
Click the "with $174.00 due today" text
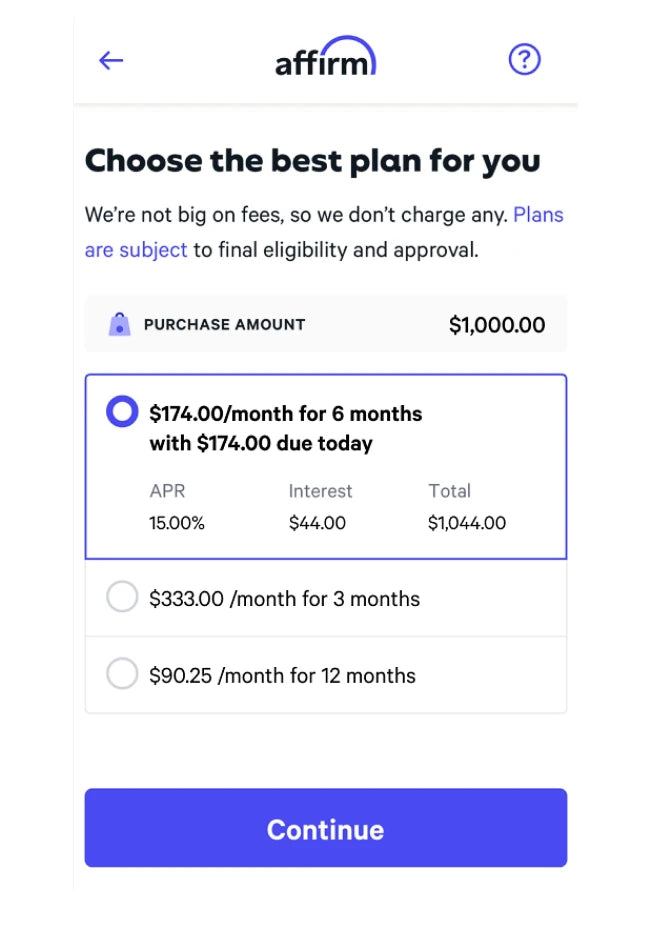(x=261, y=443)
